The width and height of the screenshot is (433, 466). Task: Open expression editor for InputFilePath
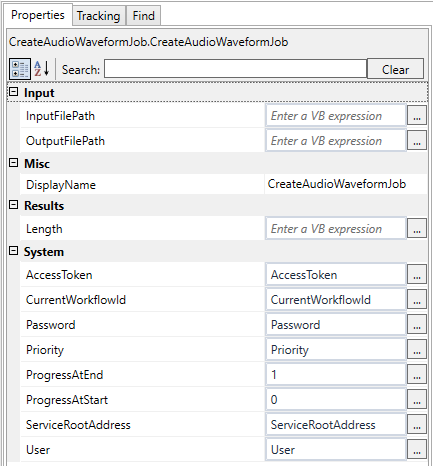(x=417, y=116)
